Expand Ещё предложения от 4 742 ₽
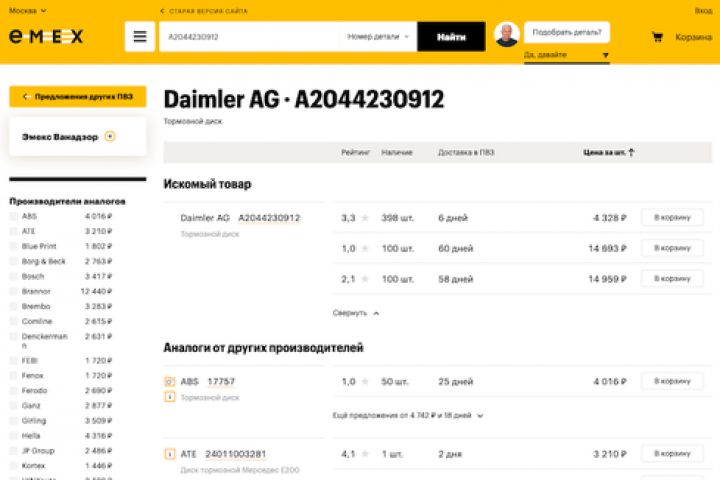720x480 pixels. click(407, 415)
